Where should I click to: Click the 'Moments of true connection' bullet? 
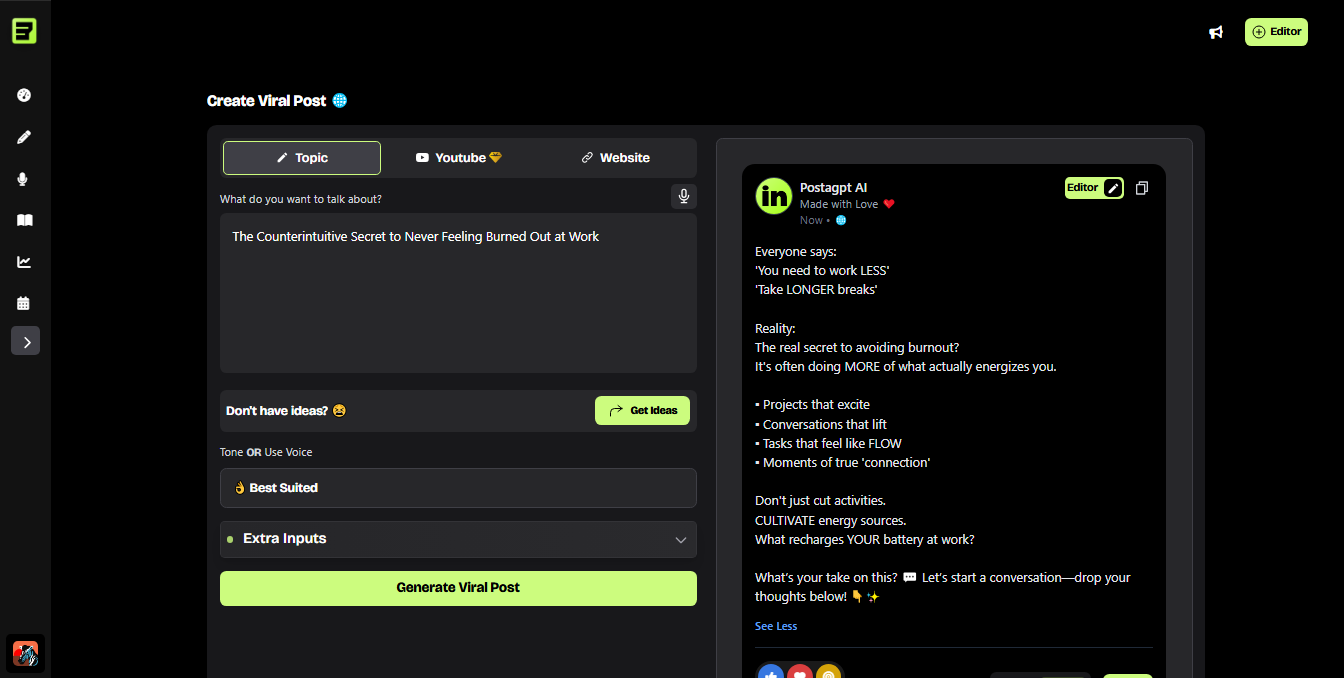coord(842,463)
